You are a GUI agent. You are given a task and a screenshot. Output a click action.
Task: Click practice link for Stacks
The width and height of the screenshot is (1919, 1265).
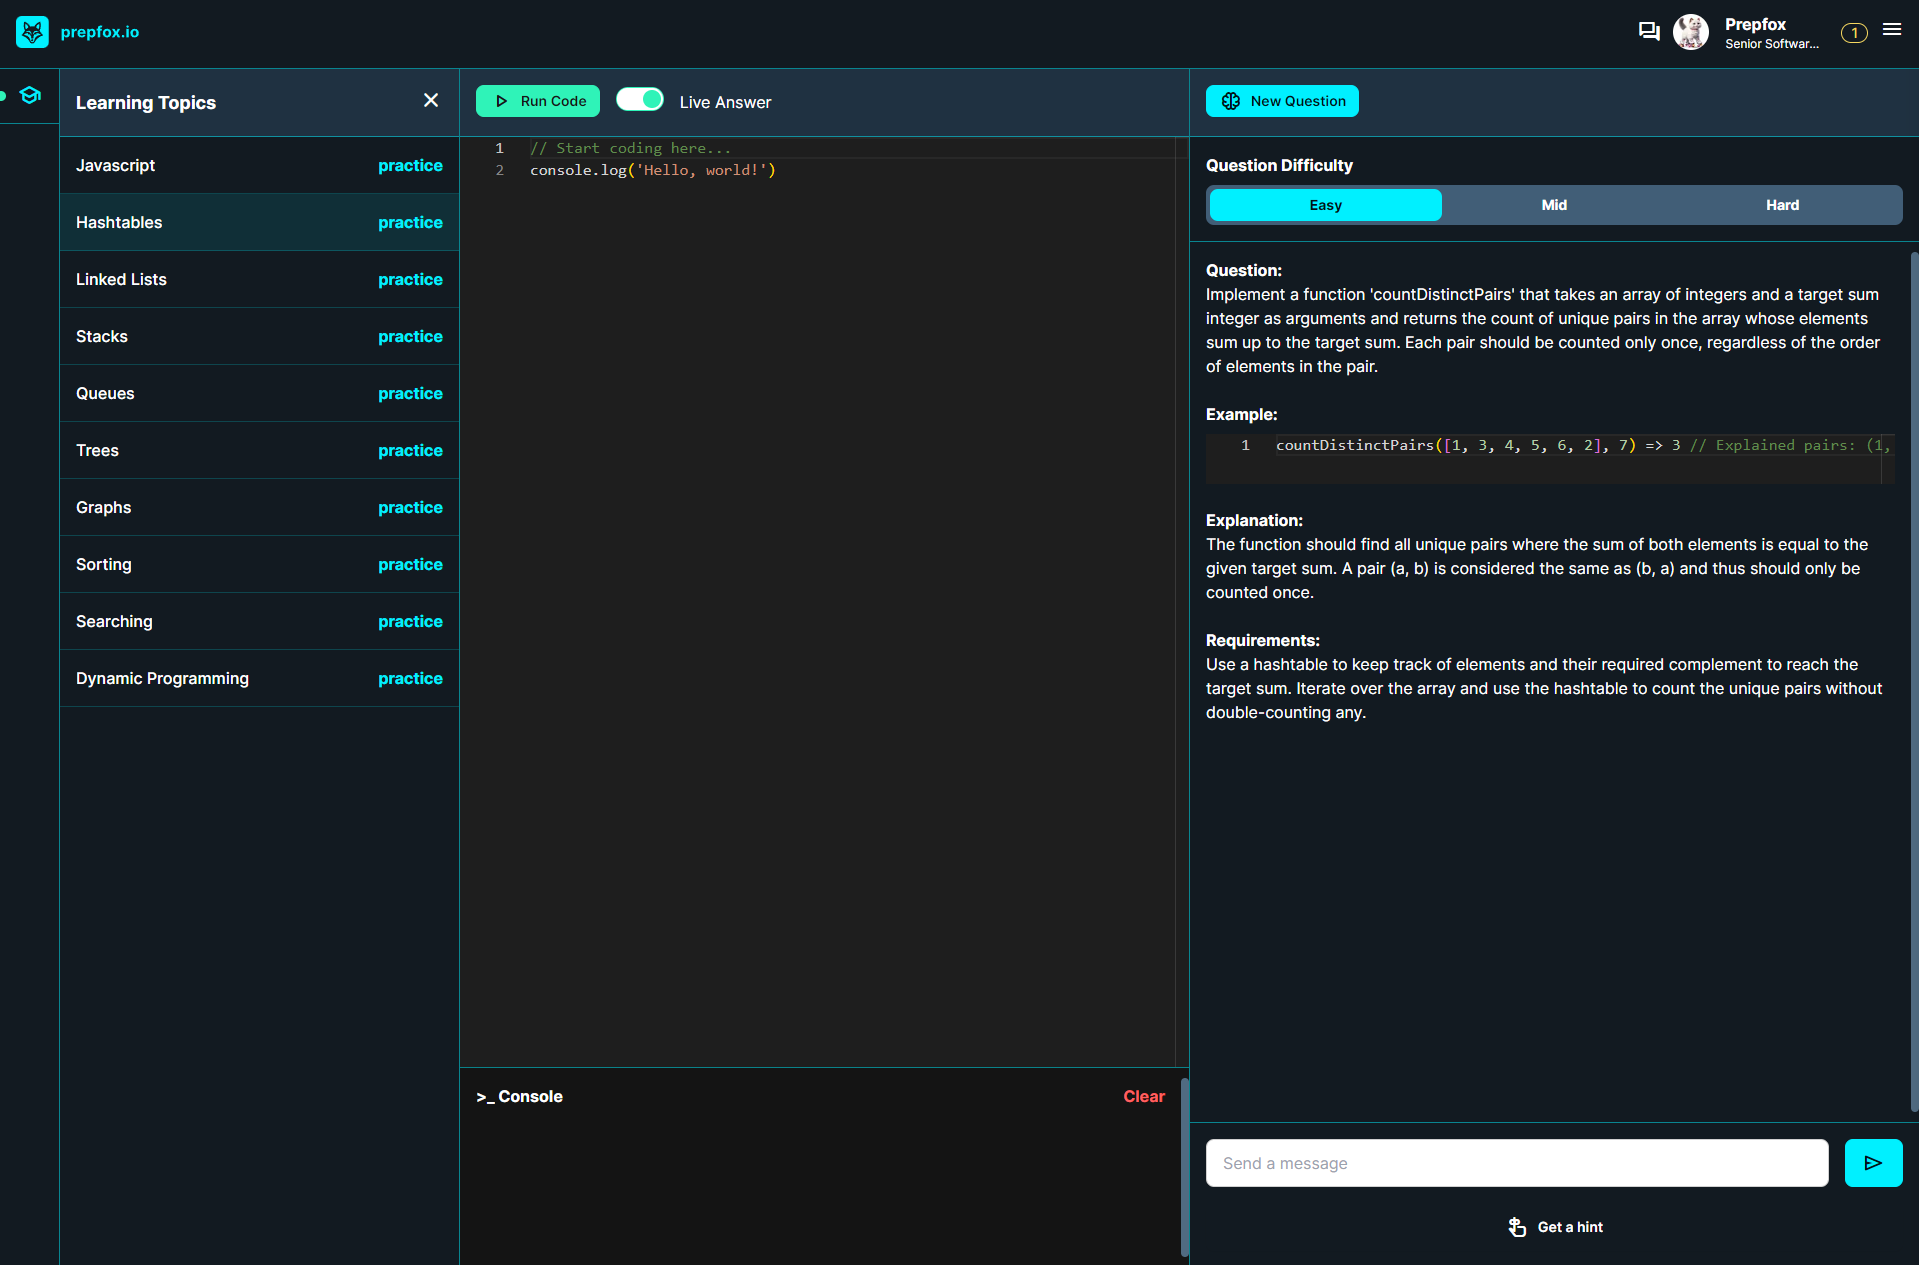[x=410, y=337]
